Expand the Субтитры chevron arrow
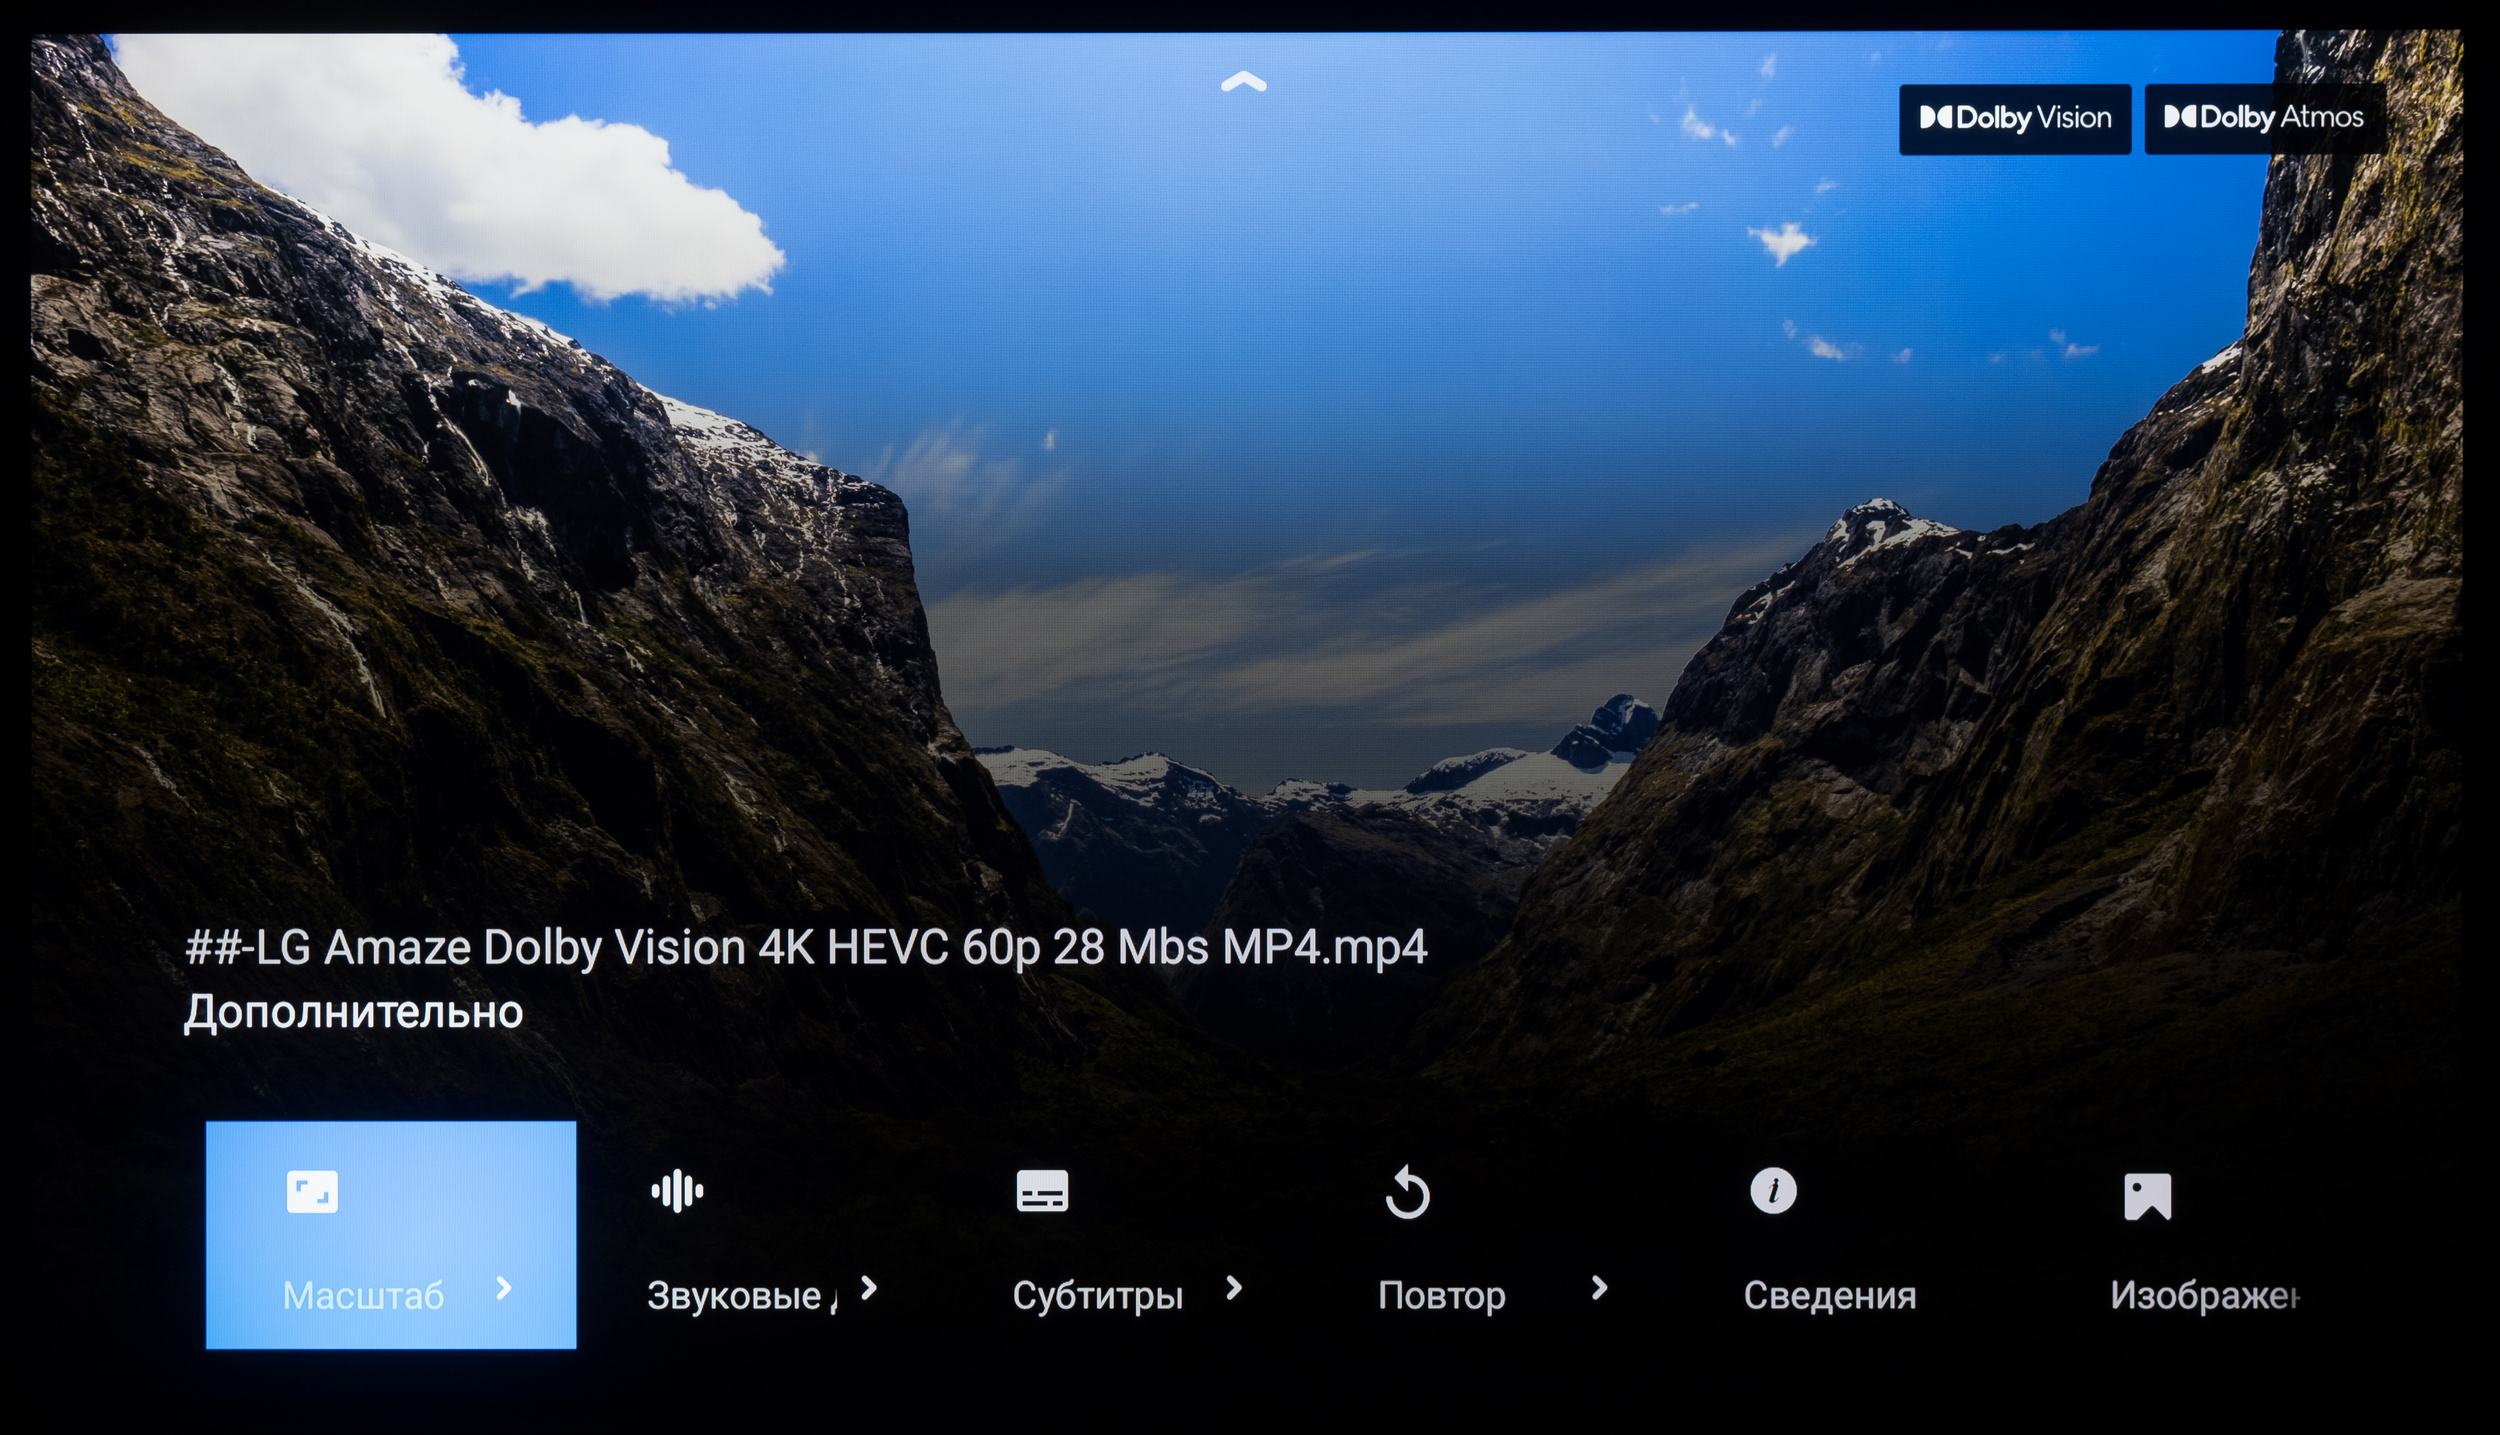The height and width of the screenshot is (1435, 2500). coord(1234,1289)
